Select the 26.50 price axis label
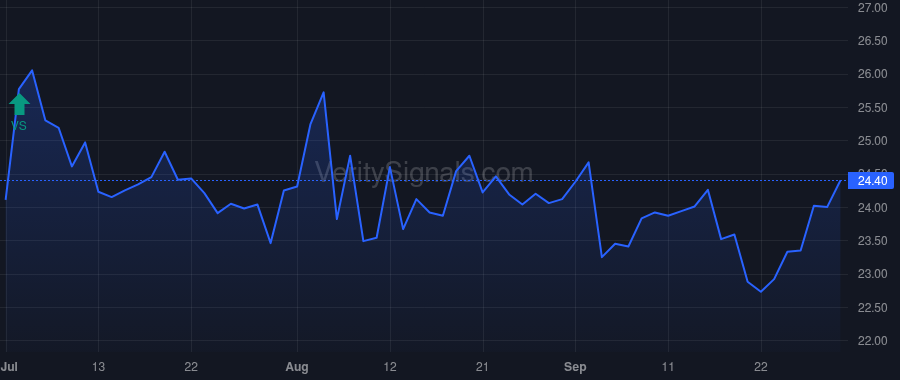The image size is (900, 380). coord(872,41)
